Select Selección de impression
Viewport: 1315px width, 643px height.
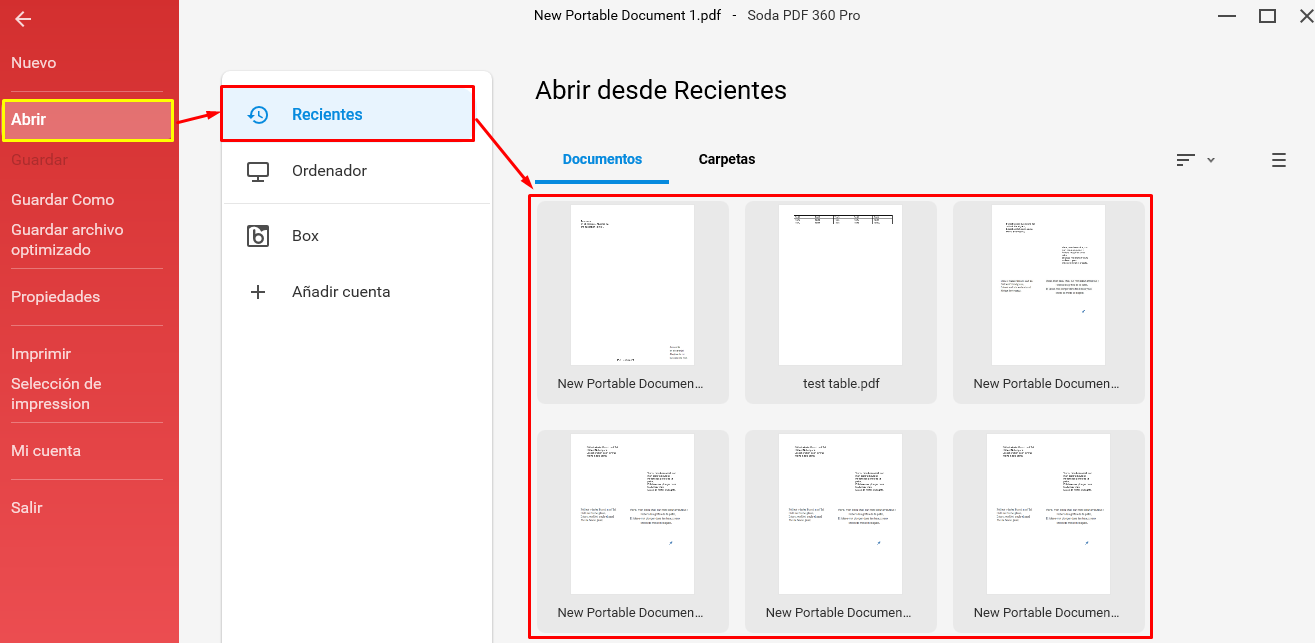pos(56,394)
